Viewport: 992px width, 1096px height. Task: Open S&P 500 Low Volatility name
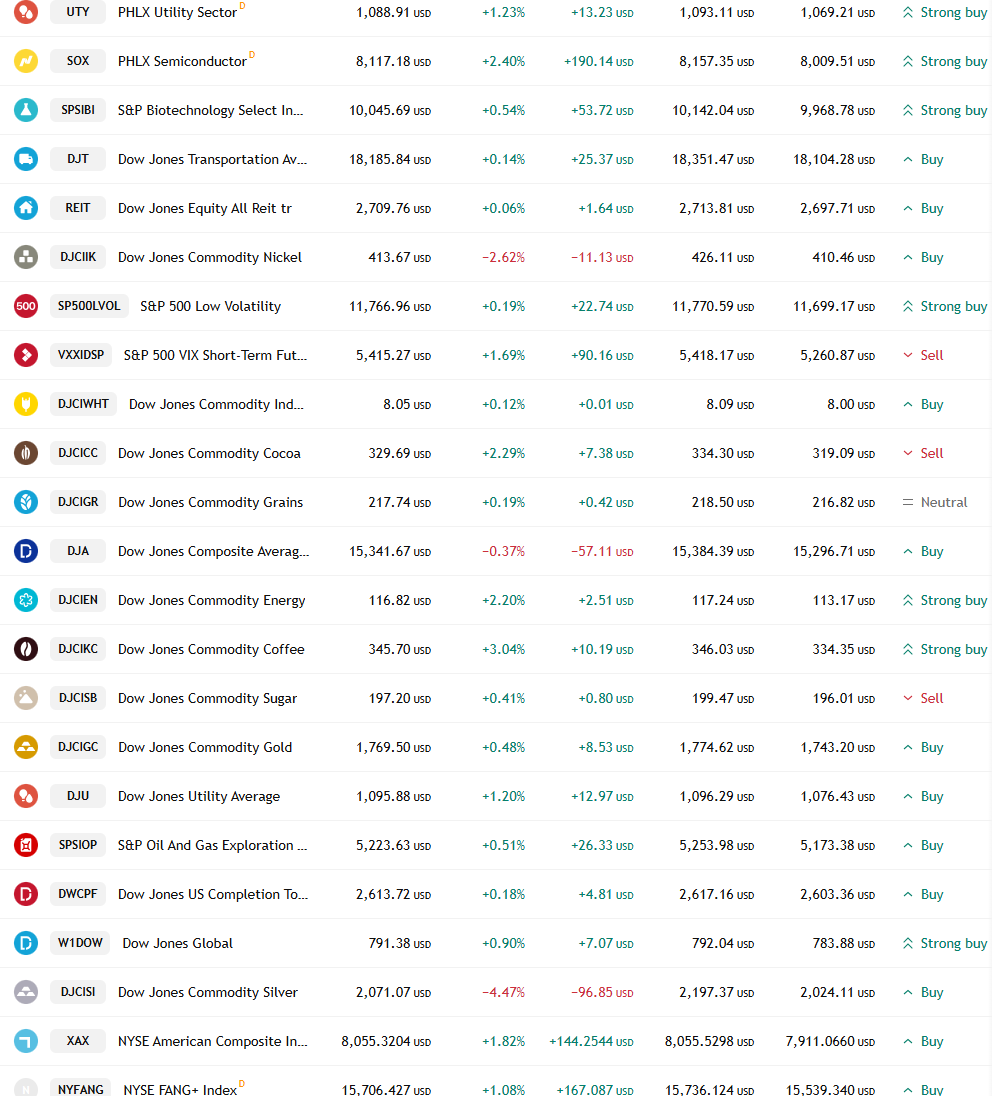[x=210, y=306]
